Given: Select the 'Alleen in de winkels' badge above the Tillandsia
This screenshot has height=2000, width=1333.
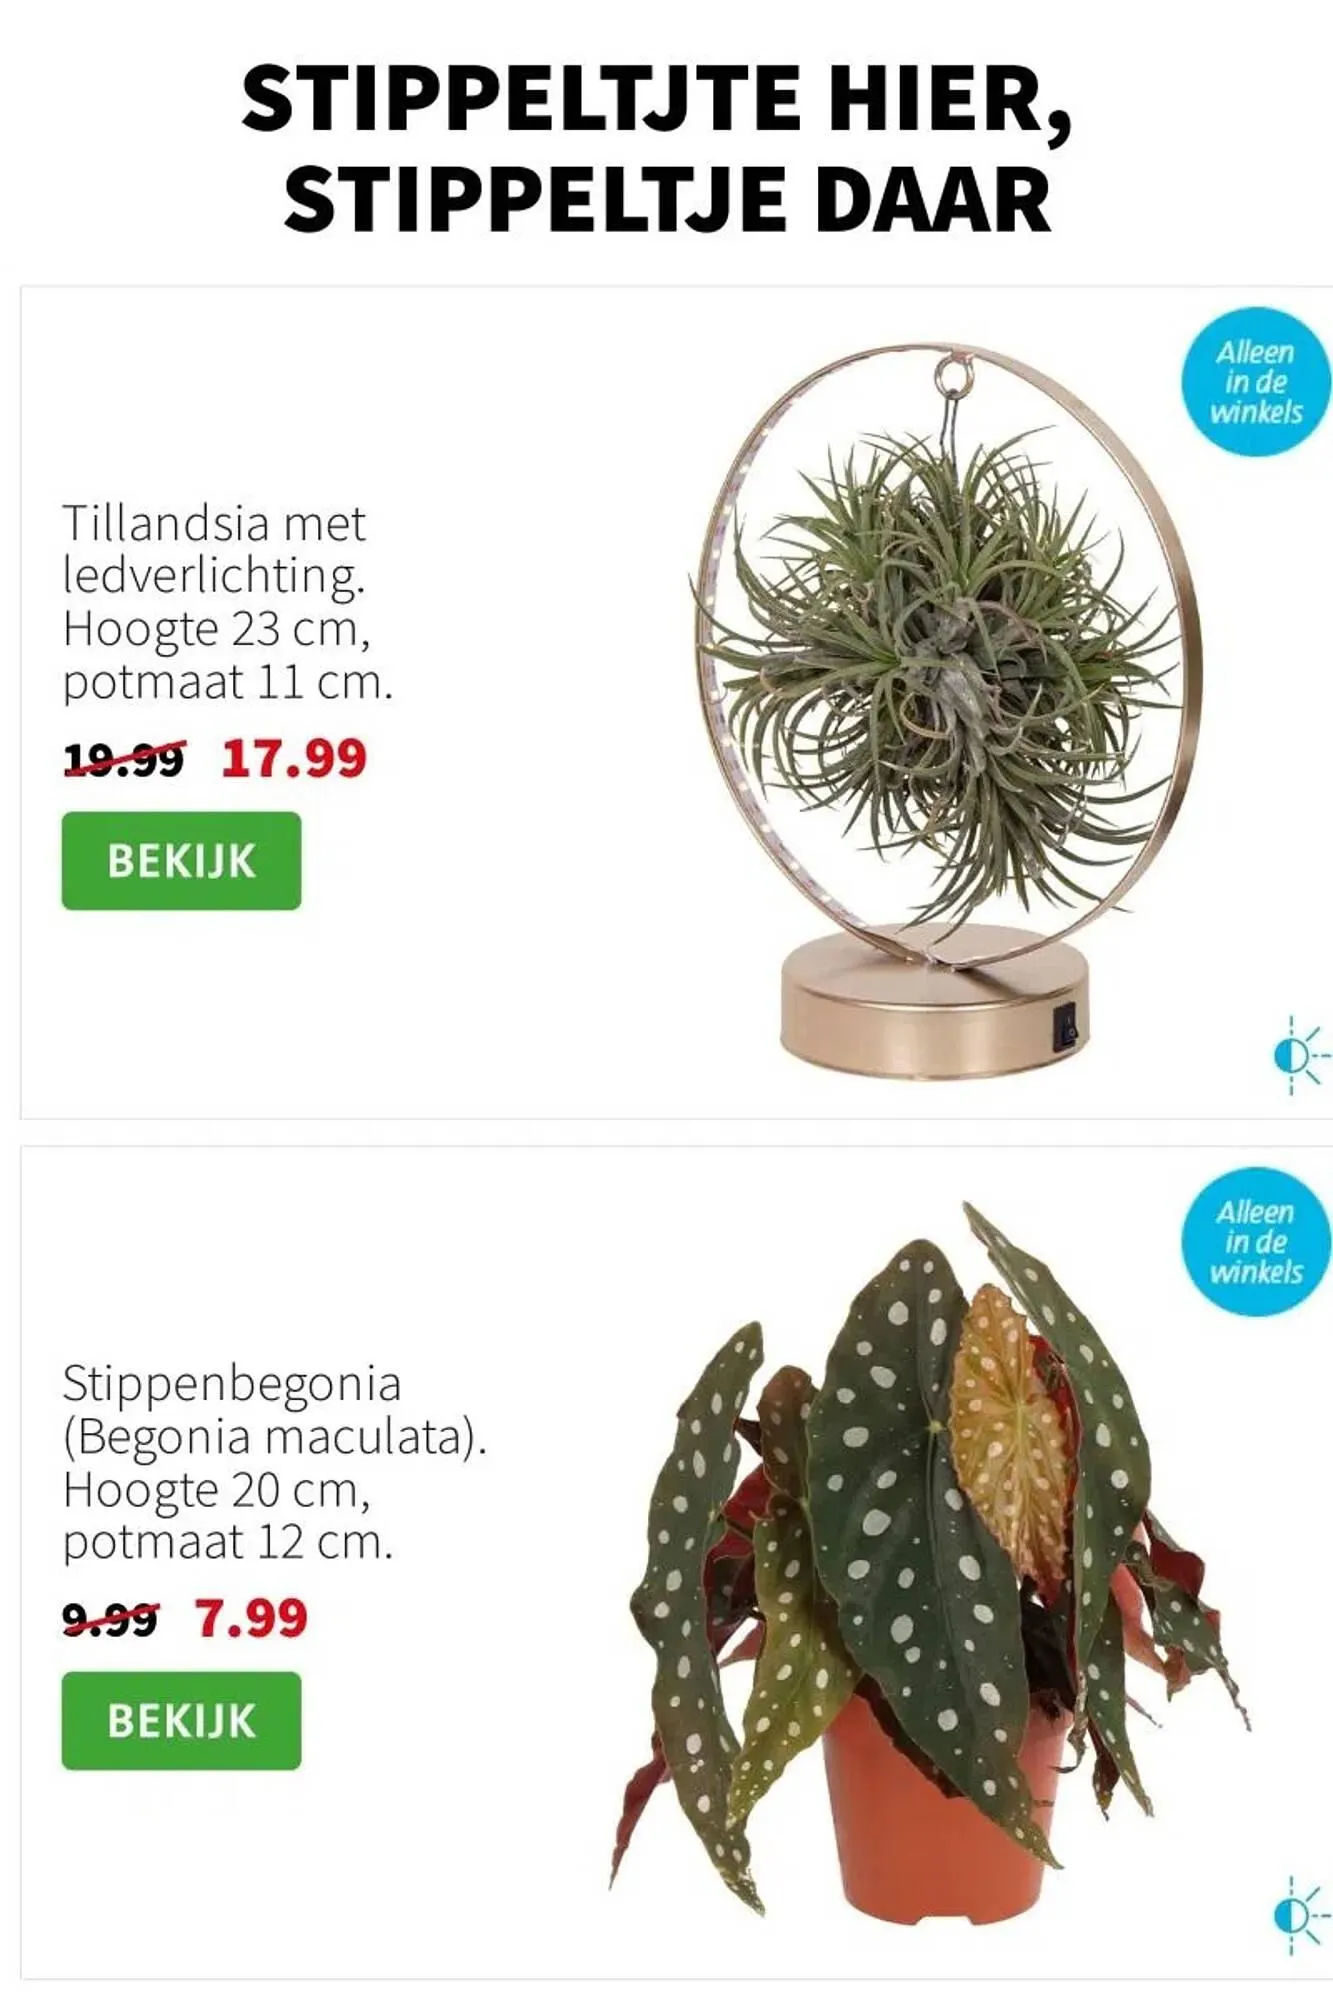Looking at the screenshot, I should (1257, 382).
